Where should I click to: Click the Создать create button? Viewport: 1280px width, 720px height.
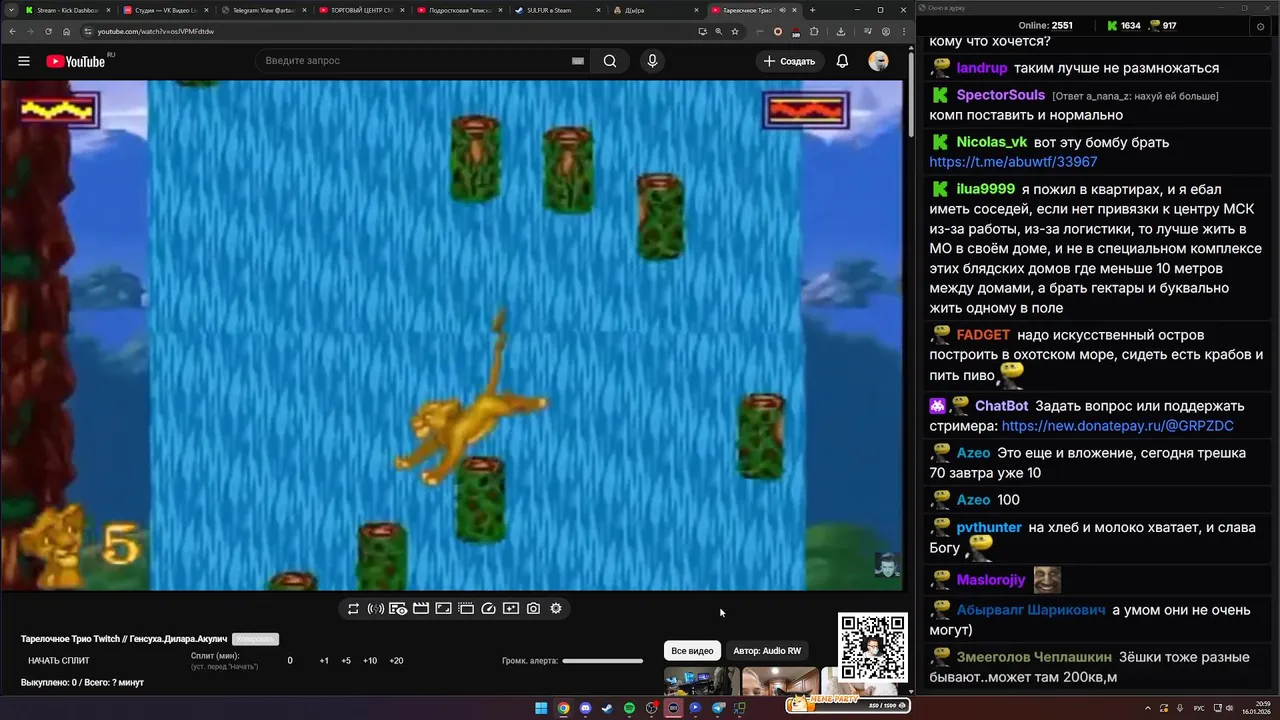[x=789, y=61]
